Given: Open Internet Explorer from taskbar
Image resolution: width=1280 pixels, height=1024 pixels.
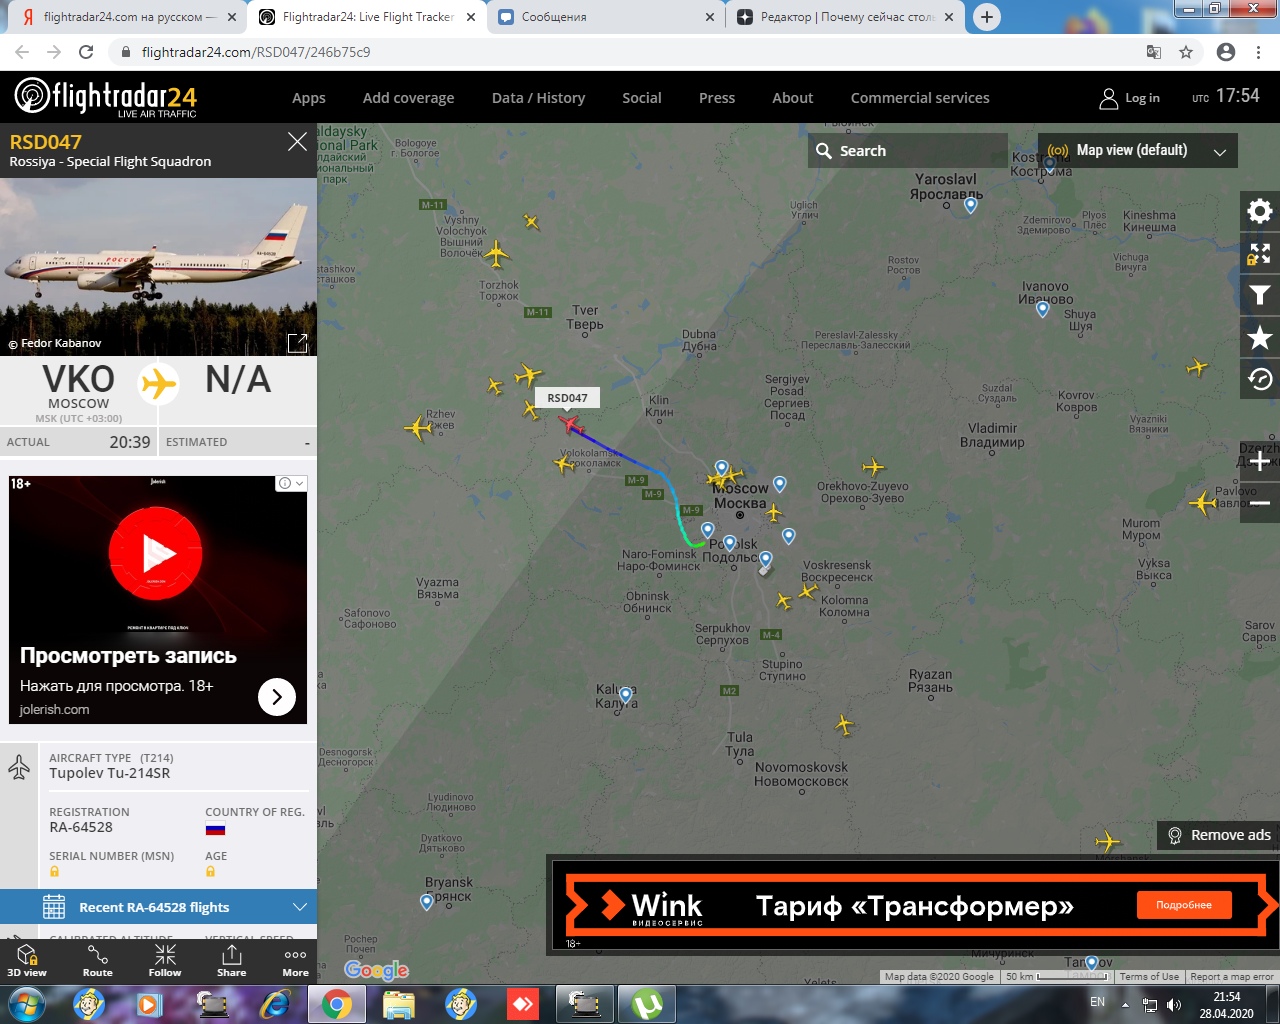Looking at the screenshot, I should (x=274, y=1003).
